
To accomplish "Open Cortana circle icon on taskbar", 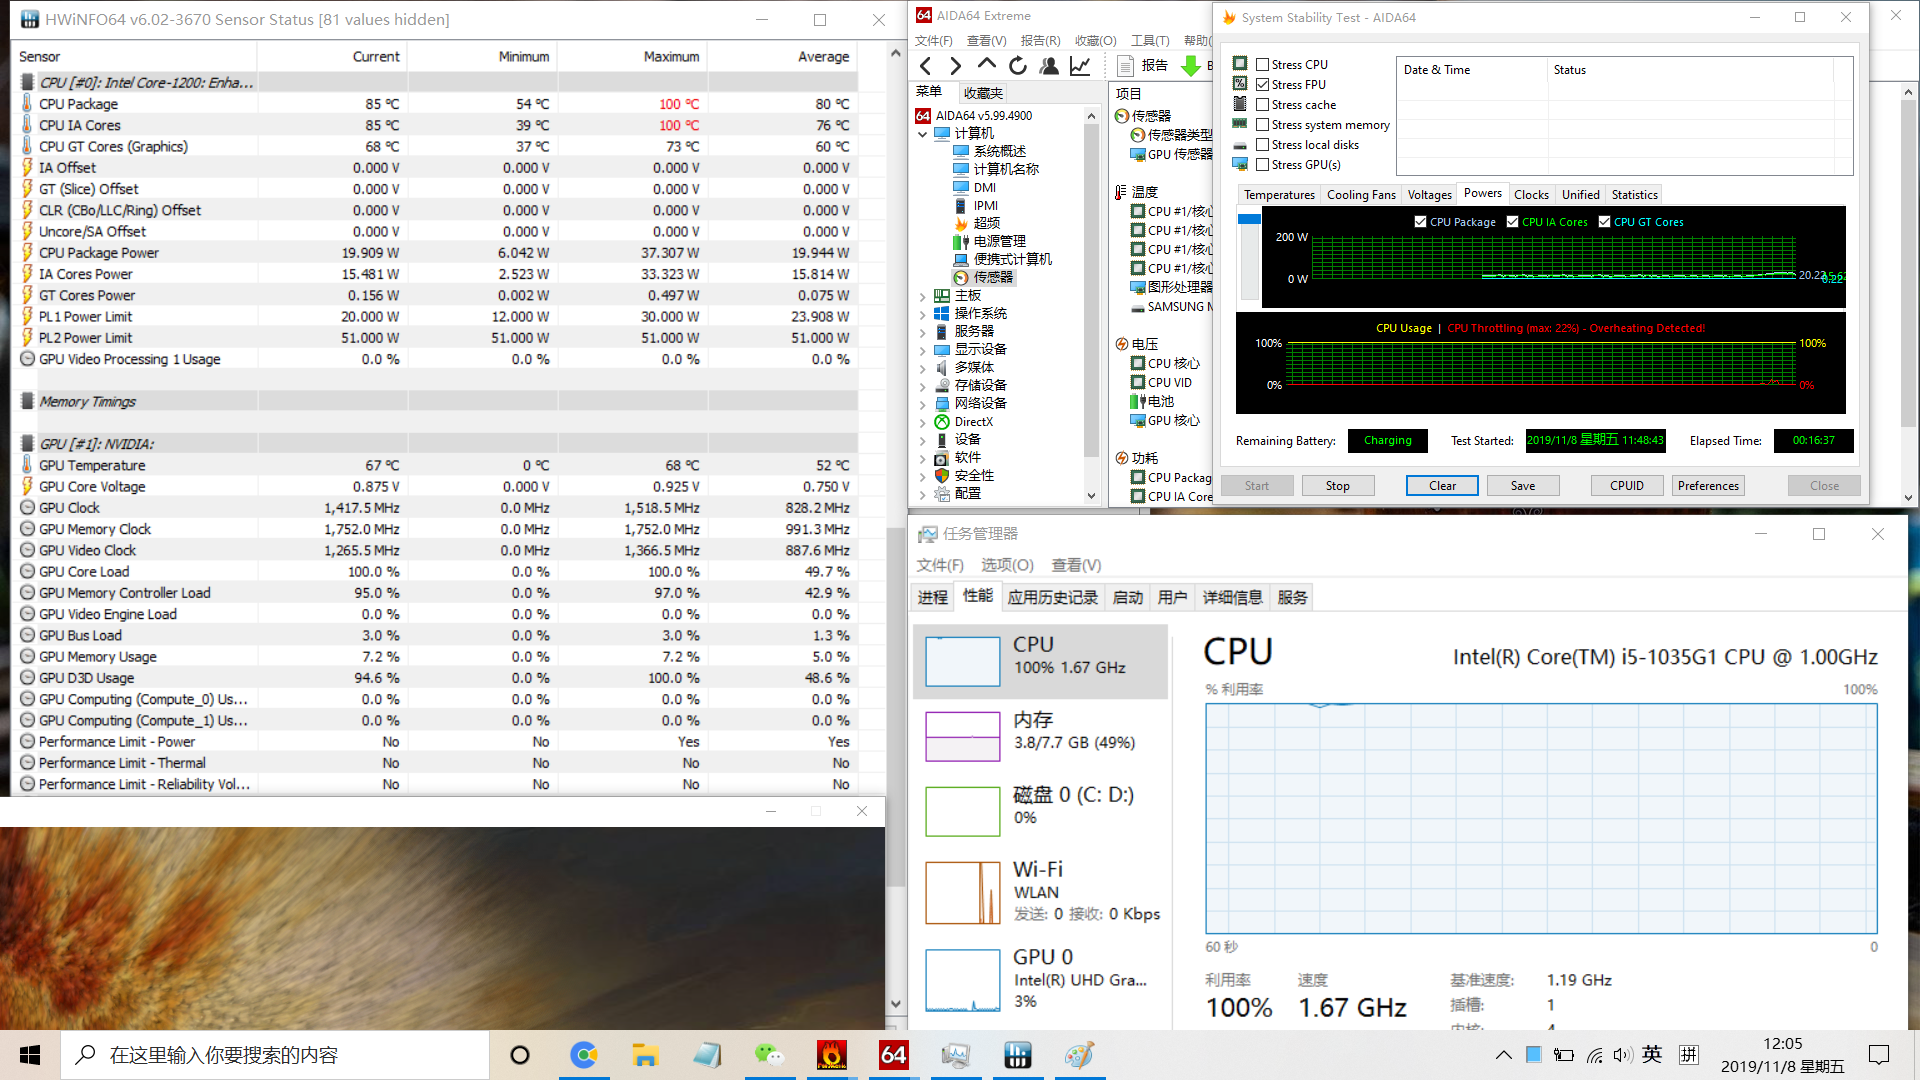I will point(520,1055).
